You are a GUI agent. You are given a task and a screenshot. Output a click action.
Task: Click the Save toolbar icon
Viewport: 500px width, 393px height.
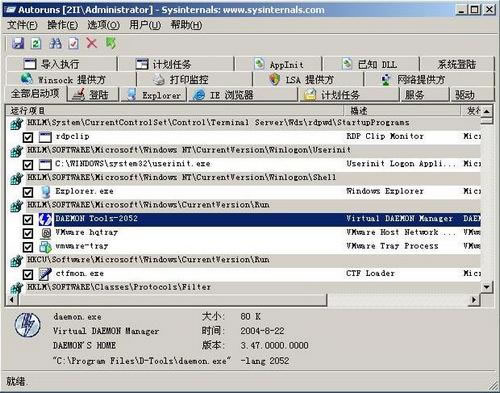pos(18,43)
